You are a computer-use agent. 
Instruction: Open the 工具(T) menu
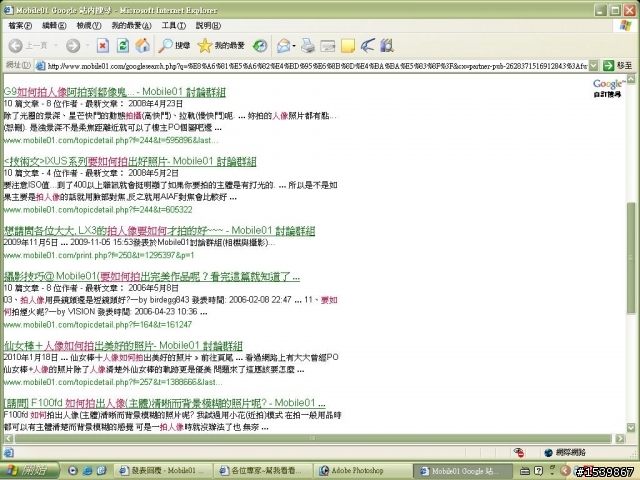pos(174,26)
